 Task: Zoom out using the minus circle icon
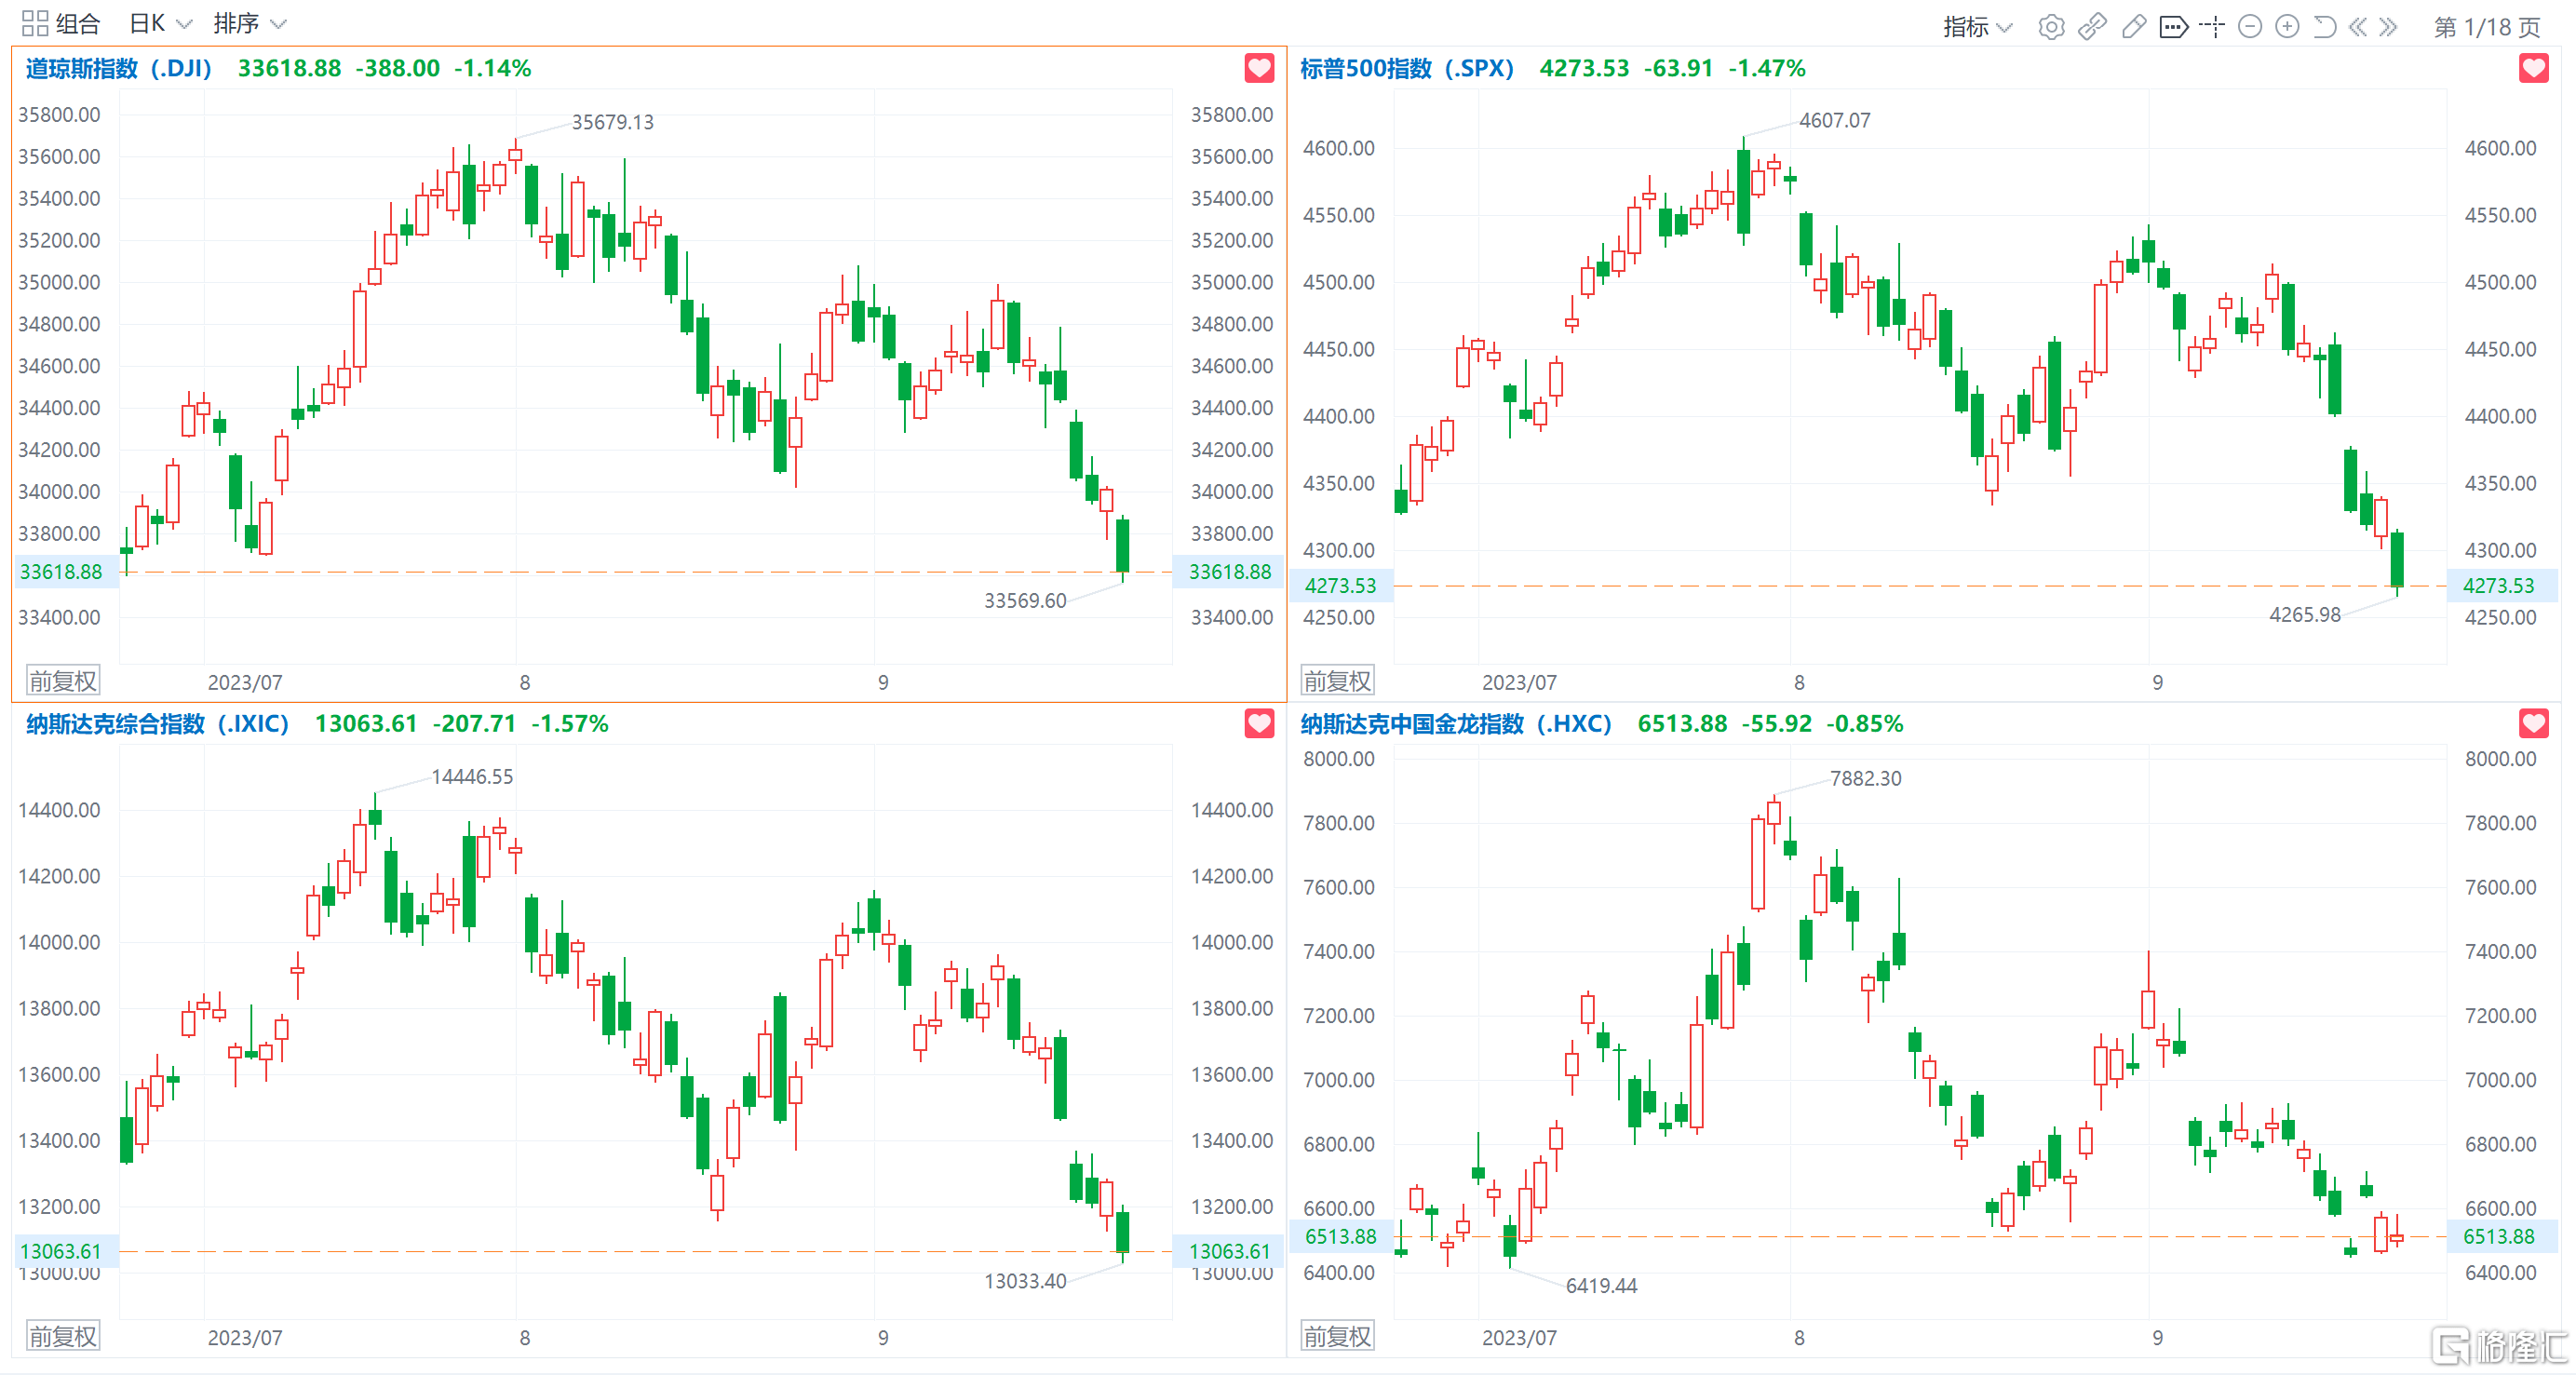[2250, 27]
